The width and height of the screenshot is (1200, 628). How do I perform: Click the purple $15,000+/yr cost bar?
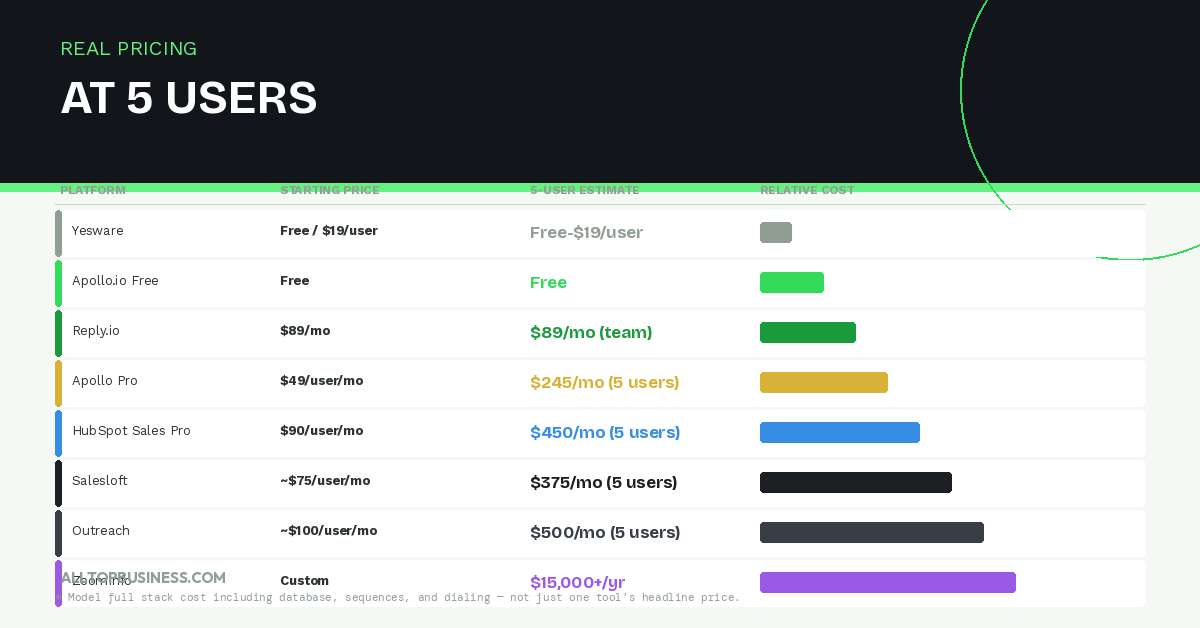pos(888,583)
